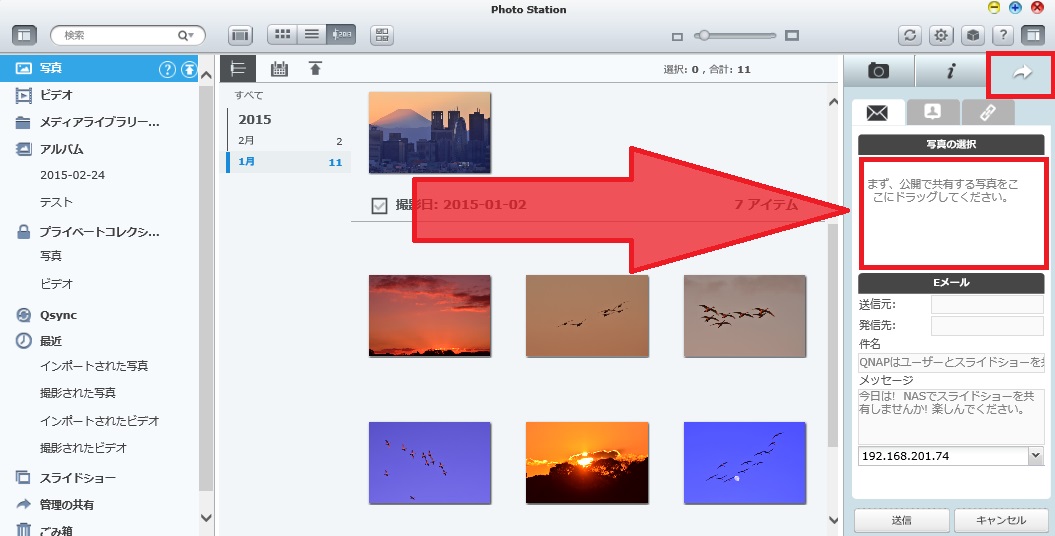Open the share arrow panel tab
Image resolution: width=1055 pixels, height=536 pixels.
pos(1021,72)
